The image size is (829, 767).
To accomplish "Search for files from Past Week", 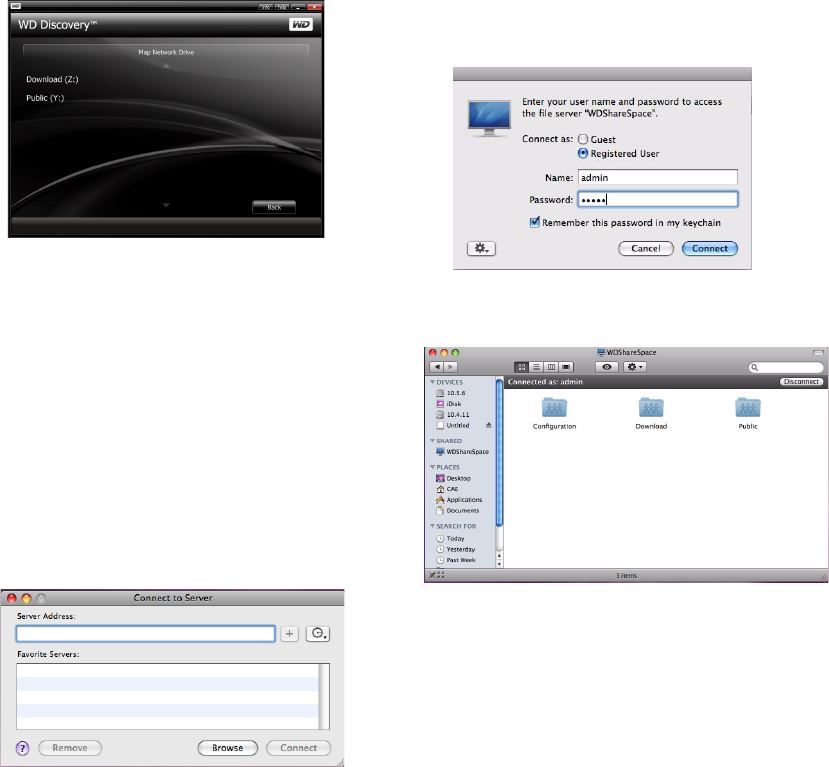I will [x=455, y=560].
